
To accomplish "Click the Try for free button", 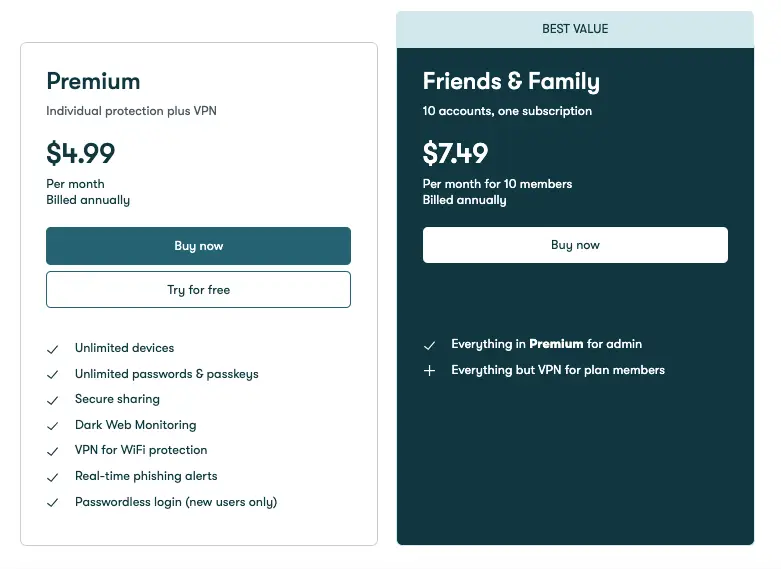I will click(198, 289).
